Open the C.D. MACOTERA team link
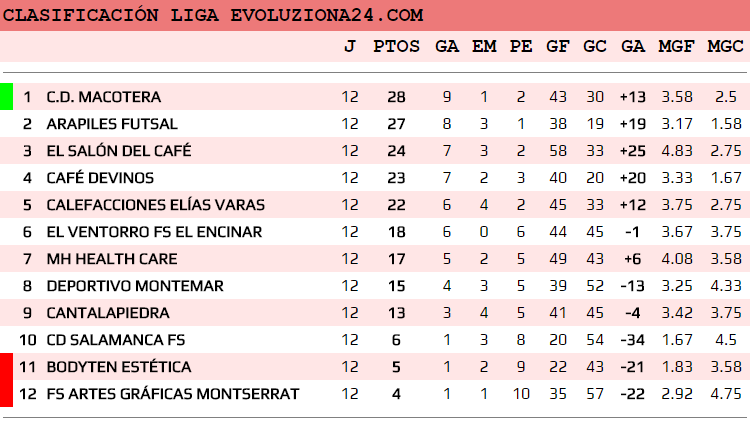The image size is (750, 428). tap(104, 97)
